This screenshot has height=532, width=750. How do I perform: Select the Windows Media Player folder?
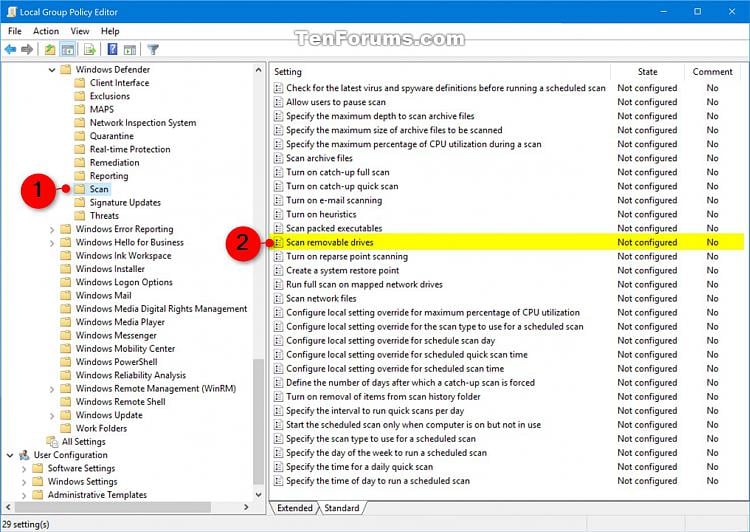coord(120,322)
